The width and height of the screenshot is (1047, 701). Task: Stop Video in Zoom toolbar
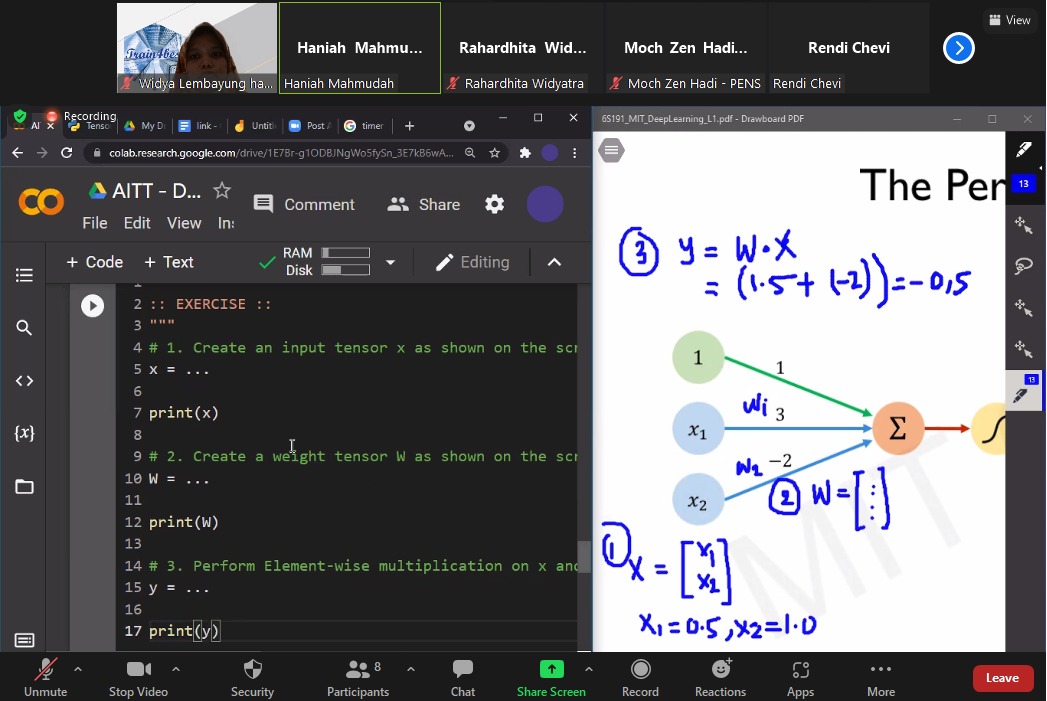(x=138, y=678)
